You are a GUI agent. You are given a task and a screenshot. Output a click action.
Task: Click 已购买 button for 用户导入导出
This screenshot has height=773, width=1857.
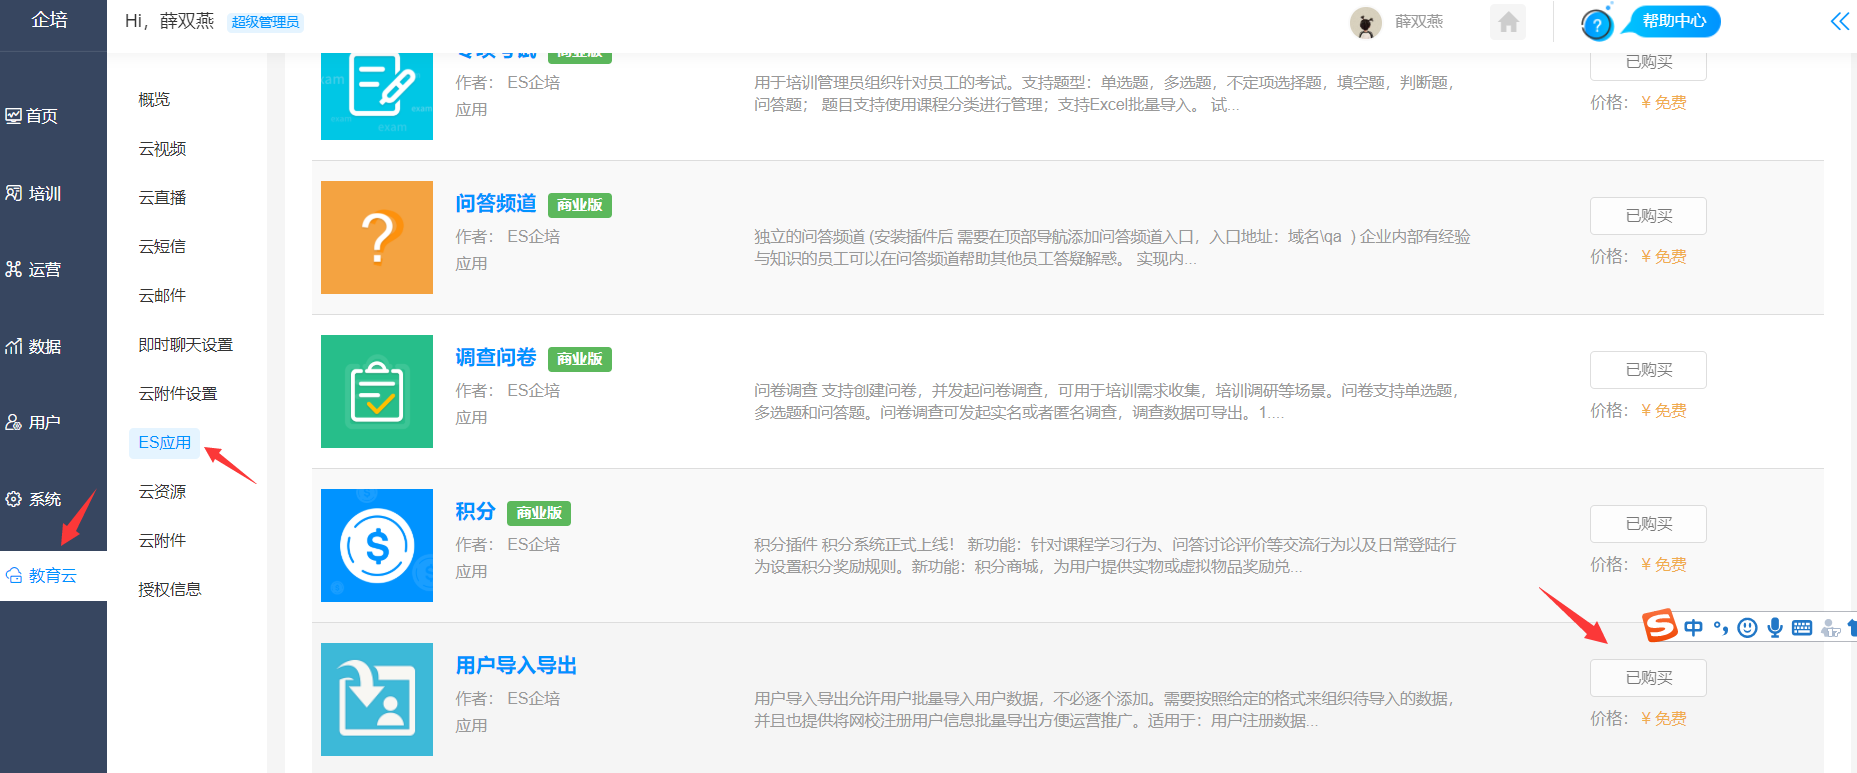[x=1648, y=678]
